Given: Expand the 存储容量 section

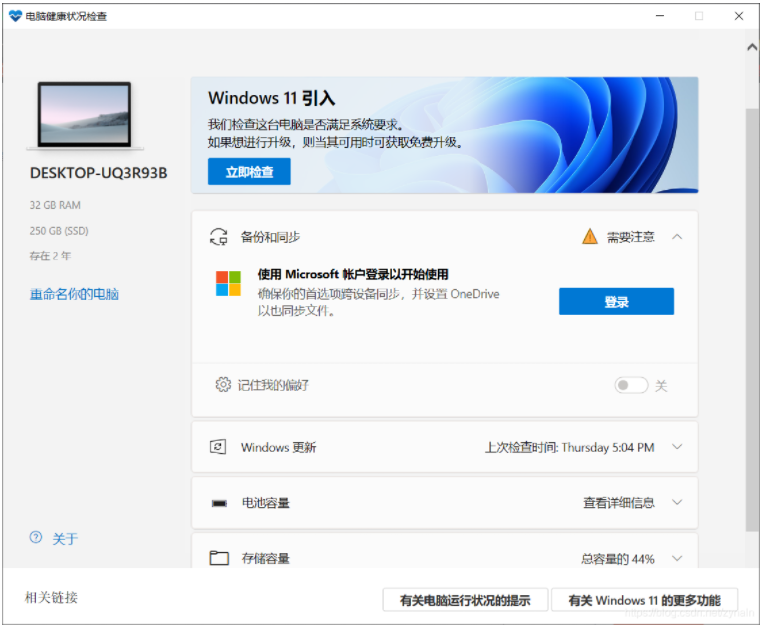Looking at the screenshot, I should [x=677, y=558].
